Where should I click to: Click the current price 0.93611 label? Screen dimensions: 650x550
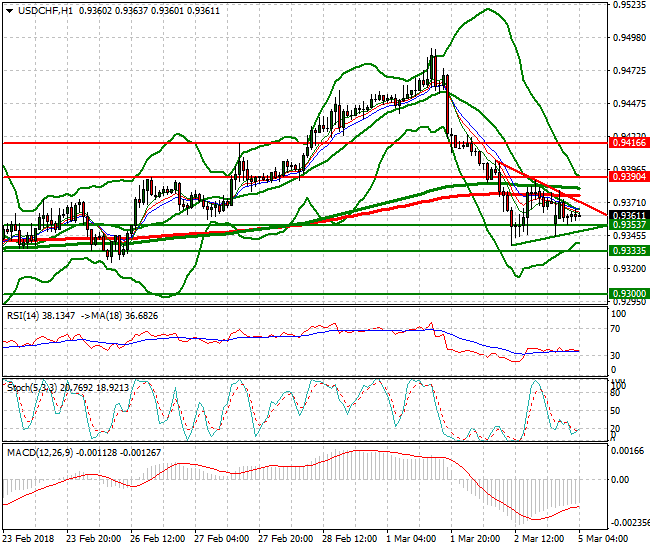tap(629, 216)
